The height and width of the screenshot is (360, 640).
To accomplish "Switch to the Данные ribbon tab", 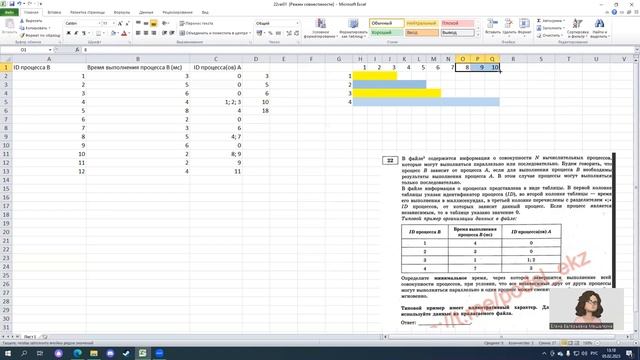I will 146,12.
